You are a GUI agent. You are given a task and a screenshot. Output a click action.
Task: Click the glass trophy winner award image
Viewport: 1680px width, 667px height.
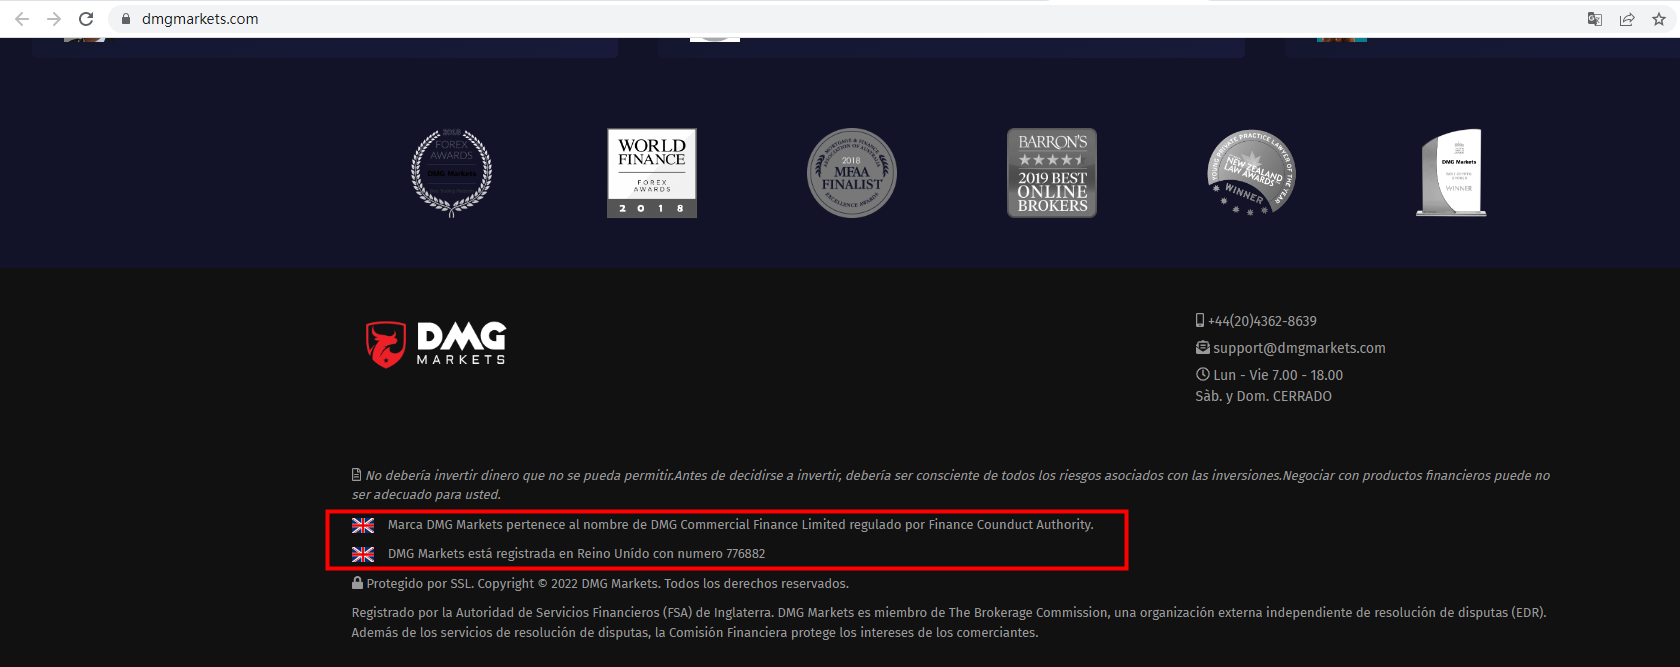1452,172
